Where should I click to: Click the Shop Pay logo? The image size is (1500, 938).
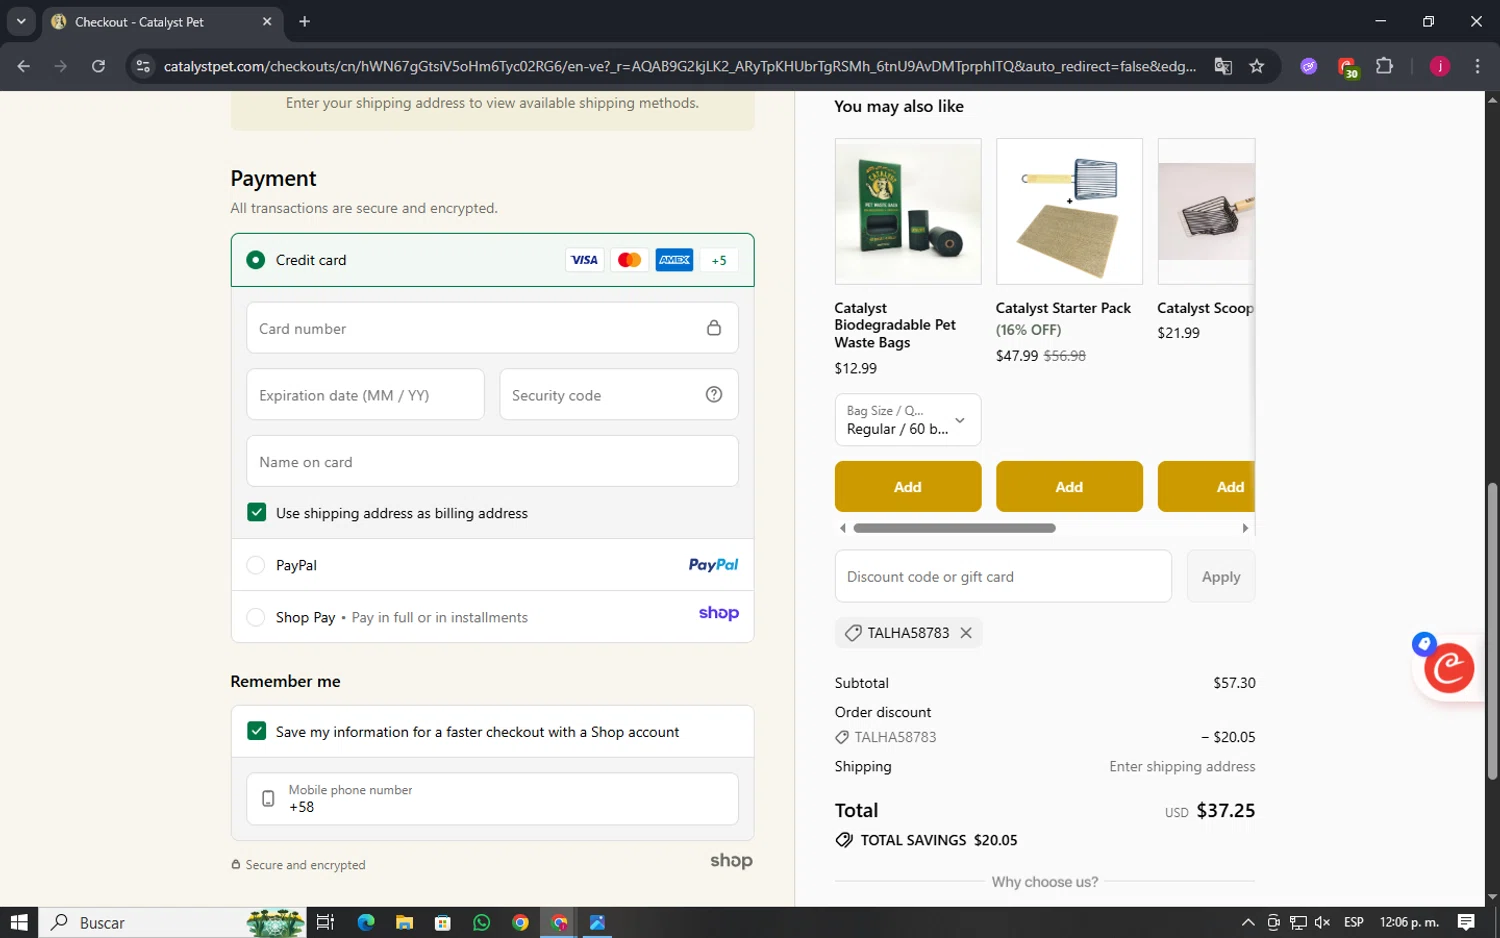pos(718,613)
